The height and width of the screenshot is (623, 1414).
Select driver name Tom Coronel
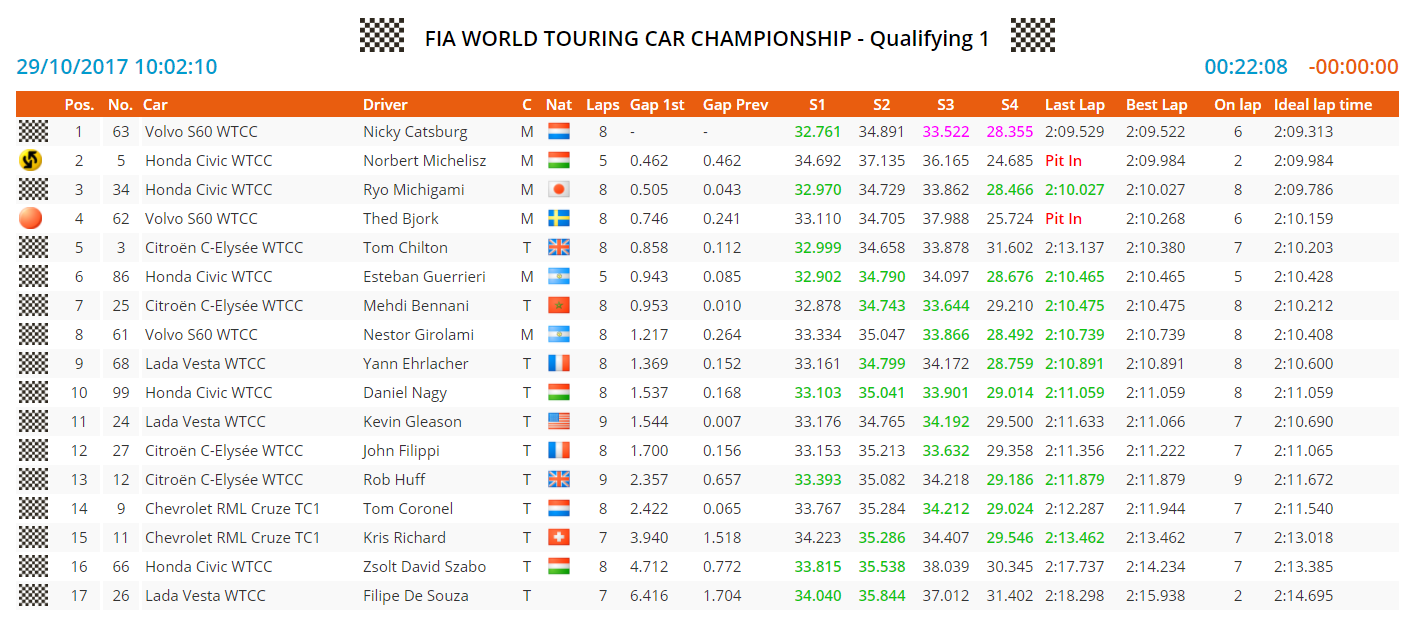click(408, 509)
